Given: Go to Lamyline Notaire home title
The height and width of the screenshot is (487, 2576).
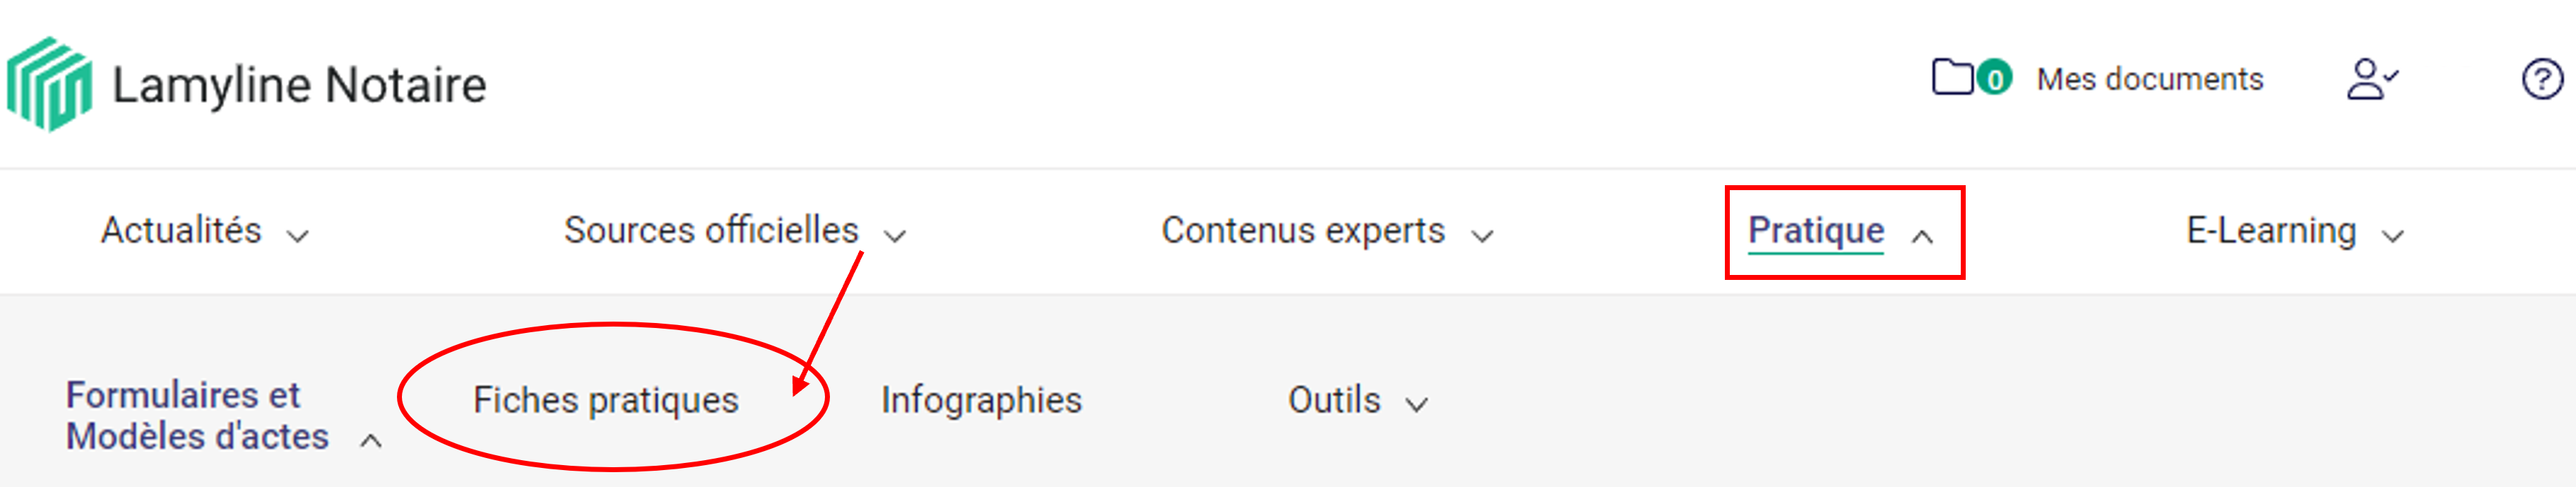Looking at the screenshot, I should tap(299, 85).
